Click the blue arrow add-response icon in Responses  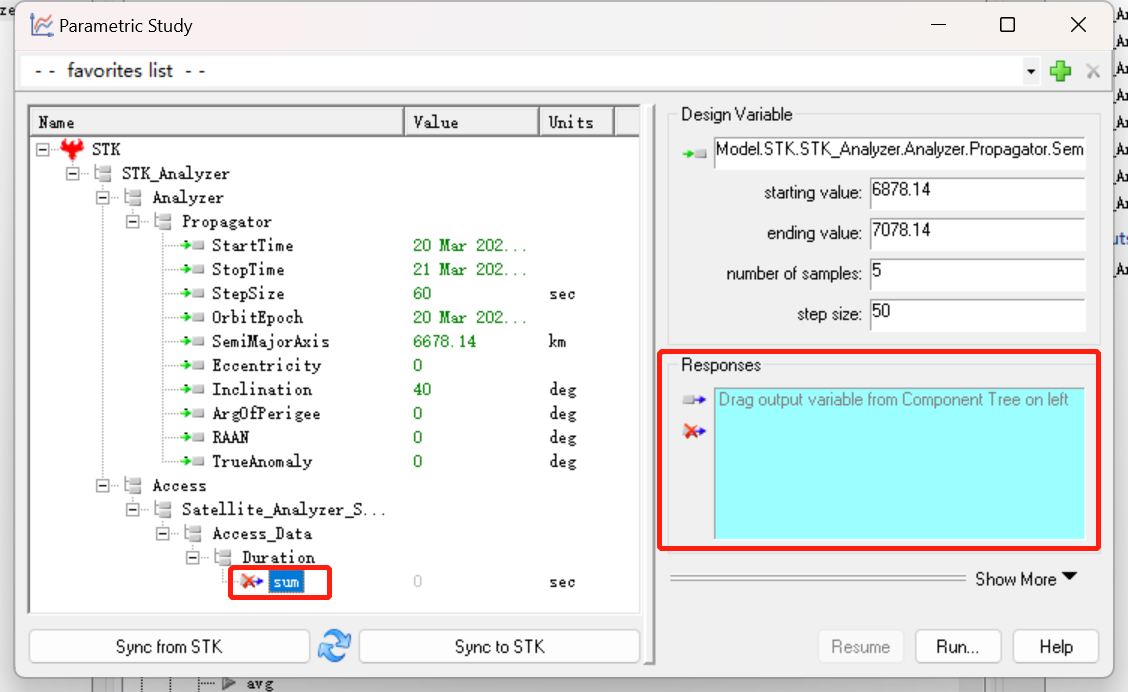coord(694,398)
